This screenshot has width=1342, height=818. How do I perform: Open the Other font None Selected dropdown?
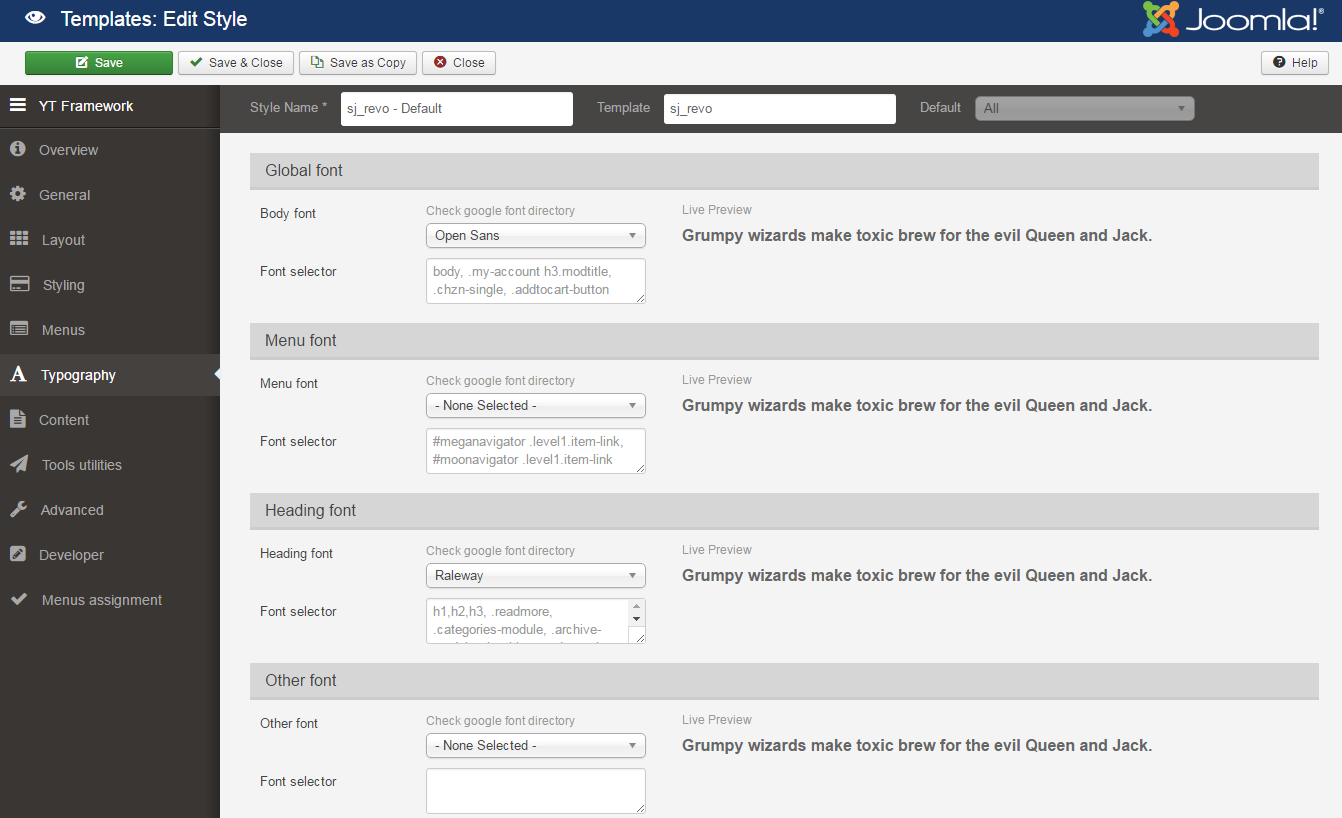tap(536, 746)
